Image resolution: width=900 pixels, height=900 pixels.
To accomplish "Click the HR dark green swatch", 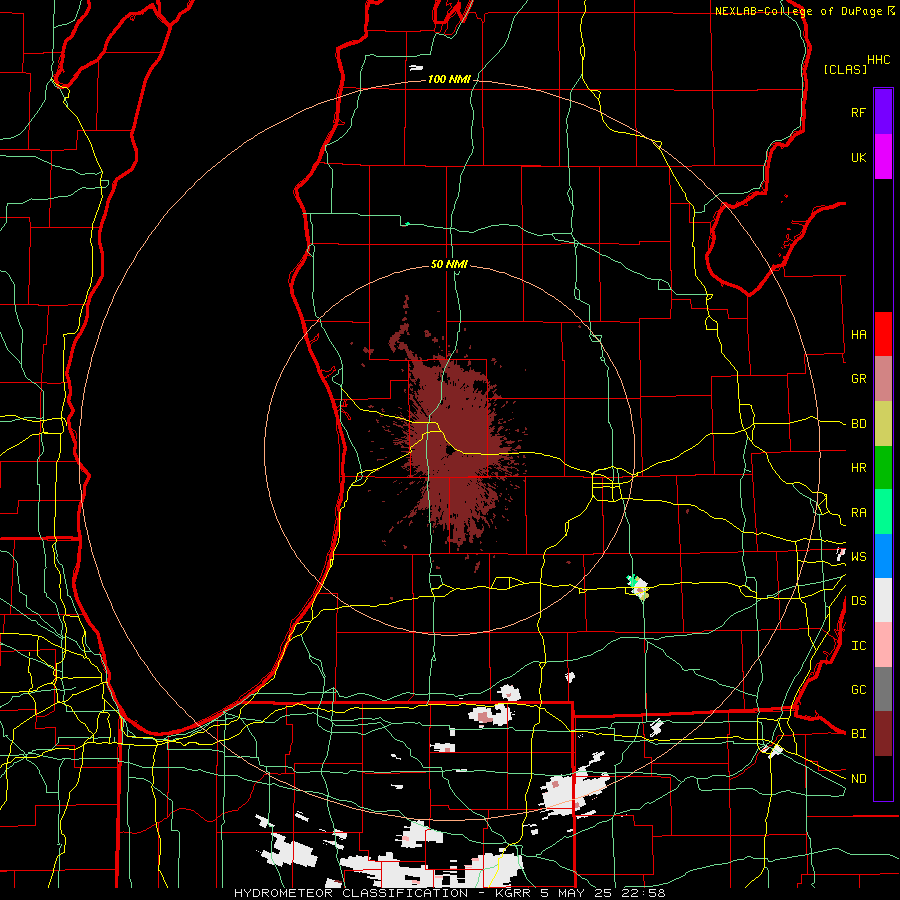I will (x=883, y=468).
